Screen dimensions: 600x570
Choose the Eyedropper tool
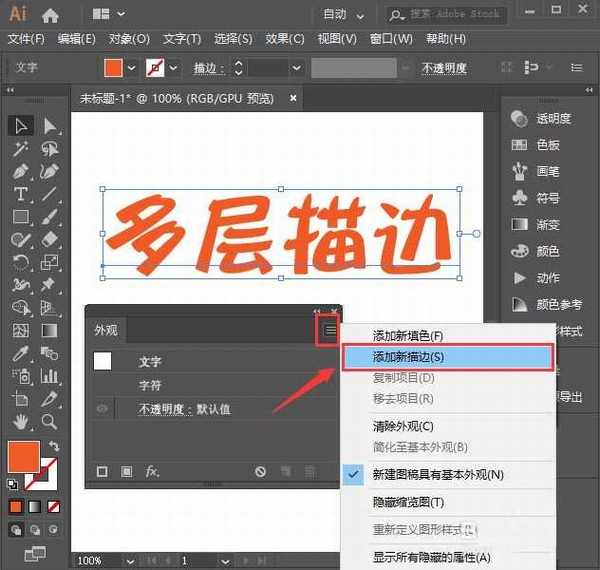click(20, 354)
